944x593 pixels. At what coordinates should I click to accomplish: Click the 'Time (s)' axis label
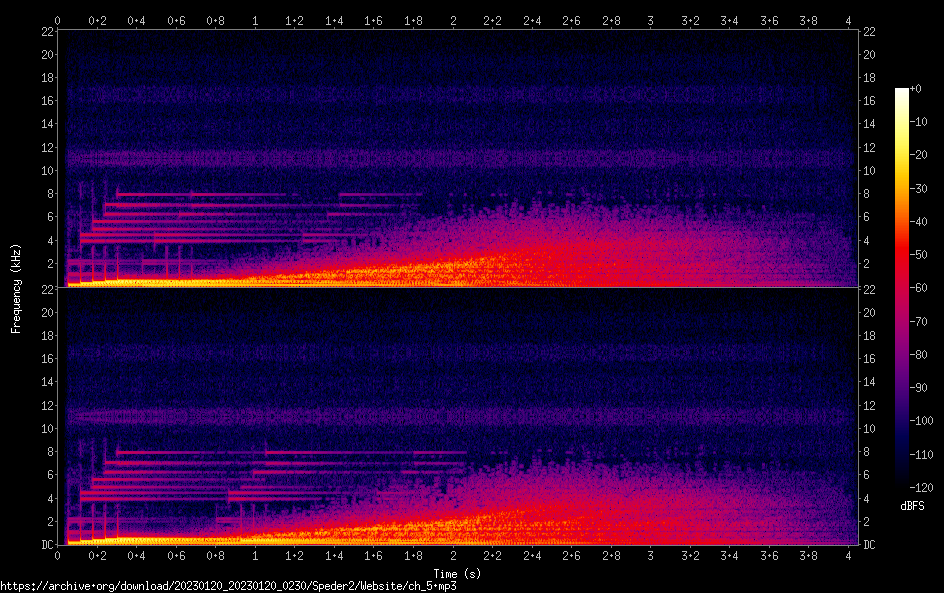[458, 573]
